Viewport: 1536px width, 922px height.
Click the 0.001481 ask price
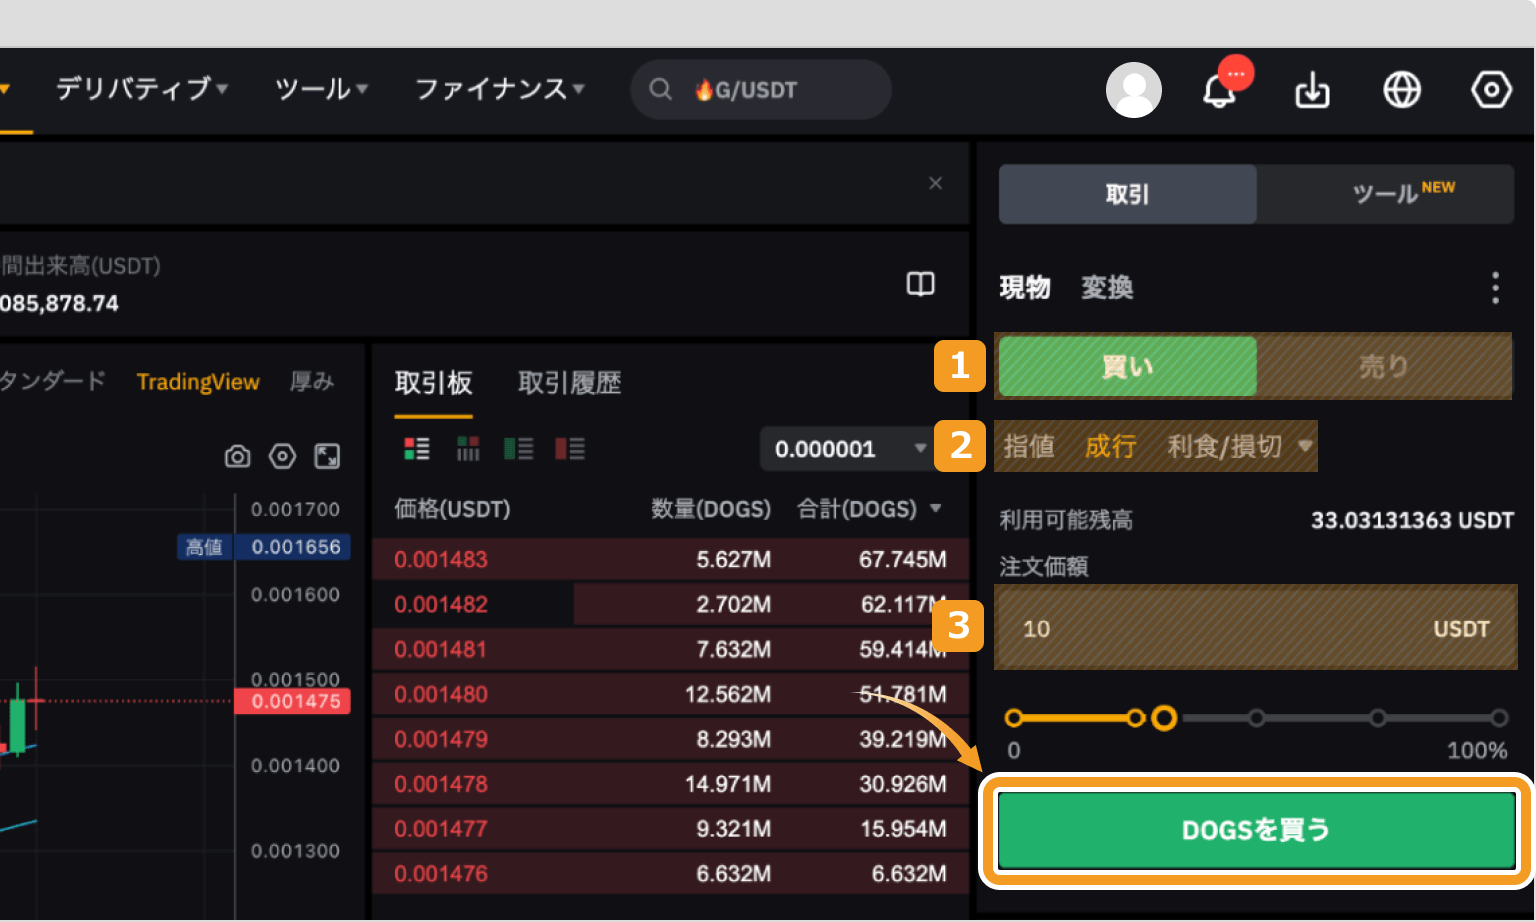click(x=441, y=650)
